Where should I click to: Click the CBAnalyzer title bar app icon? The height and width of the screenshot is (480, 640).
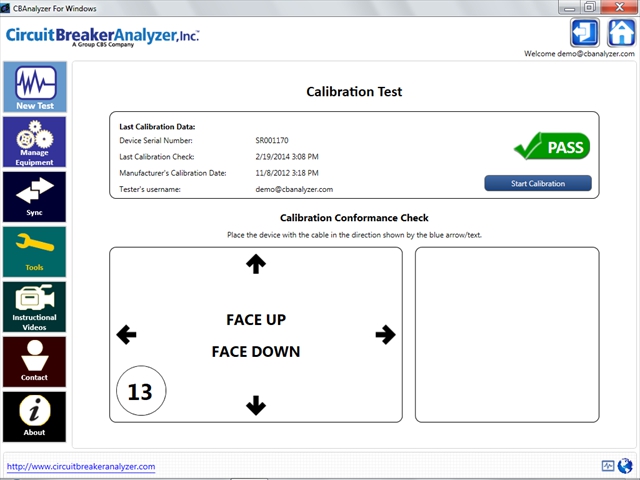coord(5,8)
